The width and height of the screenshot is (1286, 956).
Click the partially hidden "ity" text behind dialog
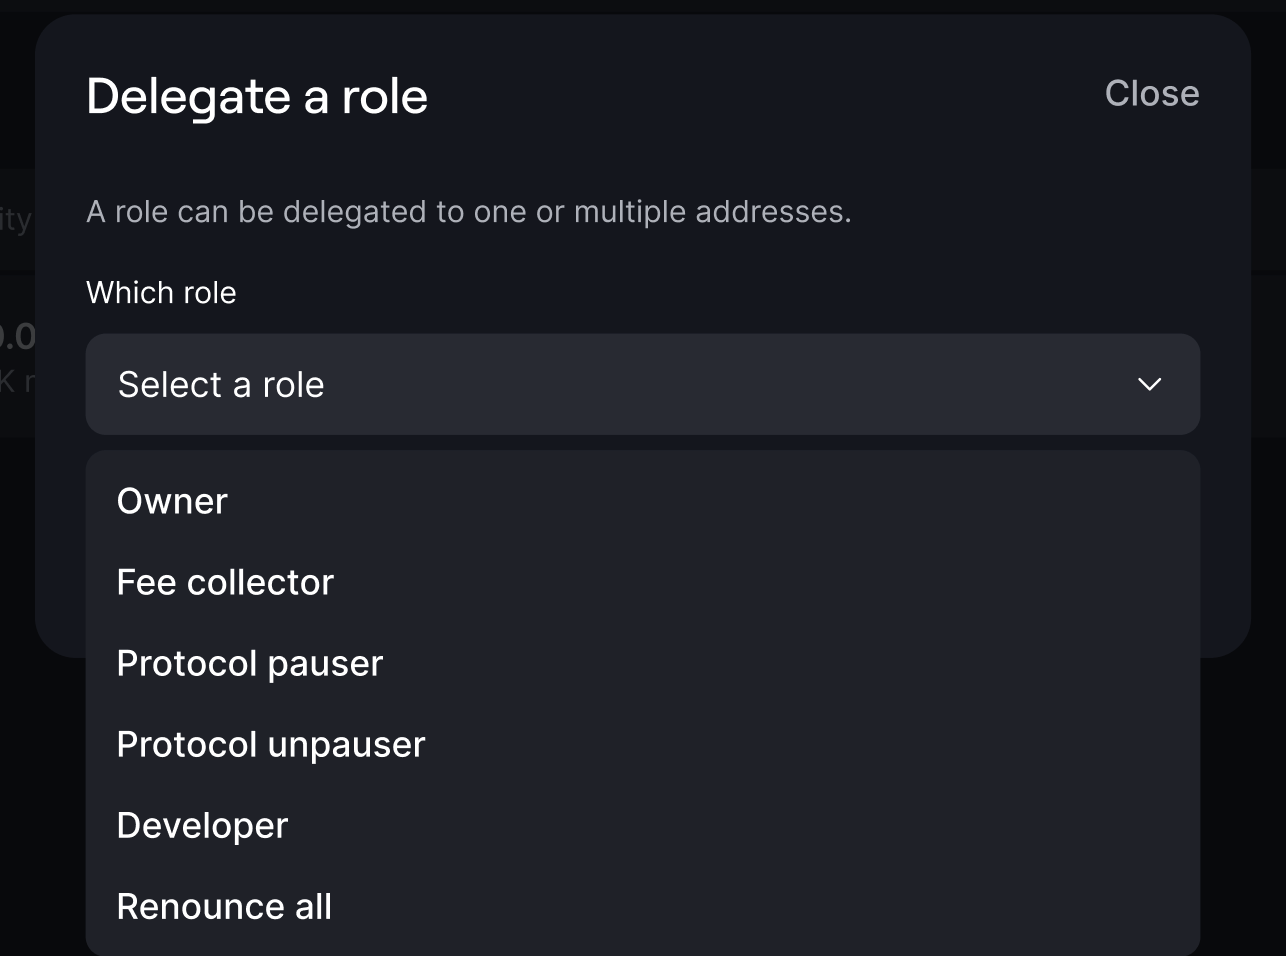[x=16, y=219]
